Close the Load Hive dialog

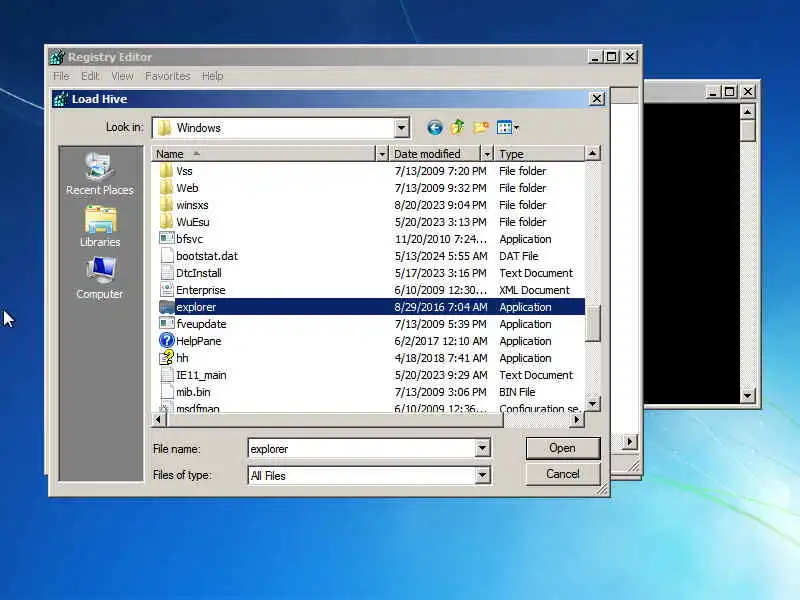pos(596,98)
